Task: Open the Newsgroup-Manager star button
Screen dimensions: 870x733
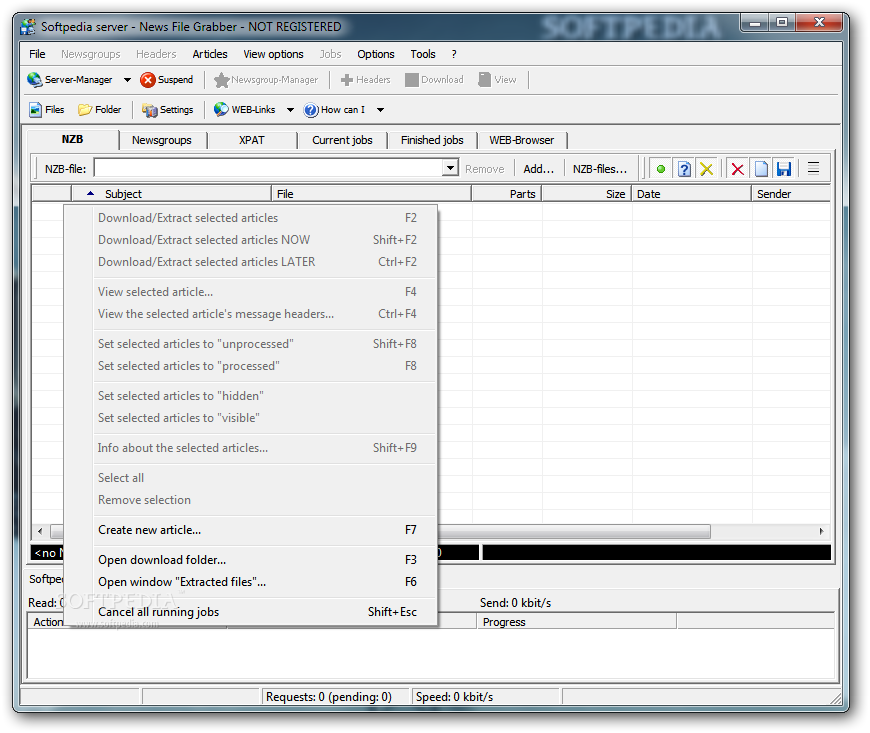Action: click(x=266, y=80)
